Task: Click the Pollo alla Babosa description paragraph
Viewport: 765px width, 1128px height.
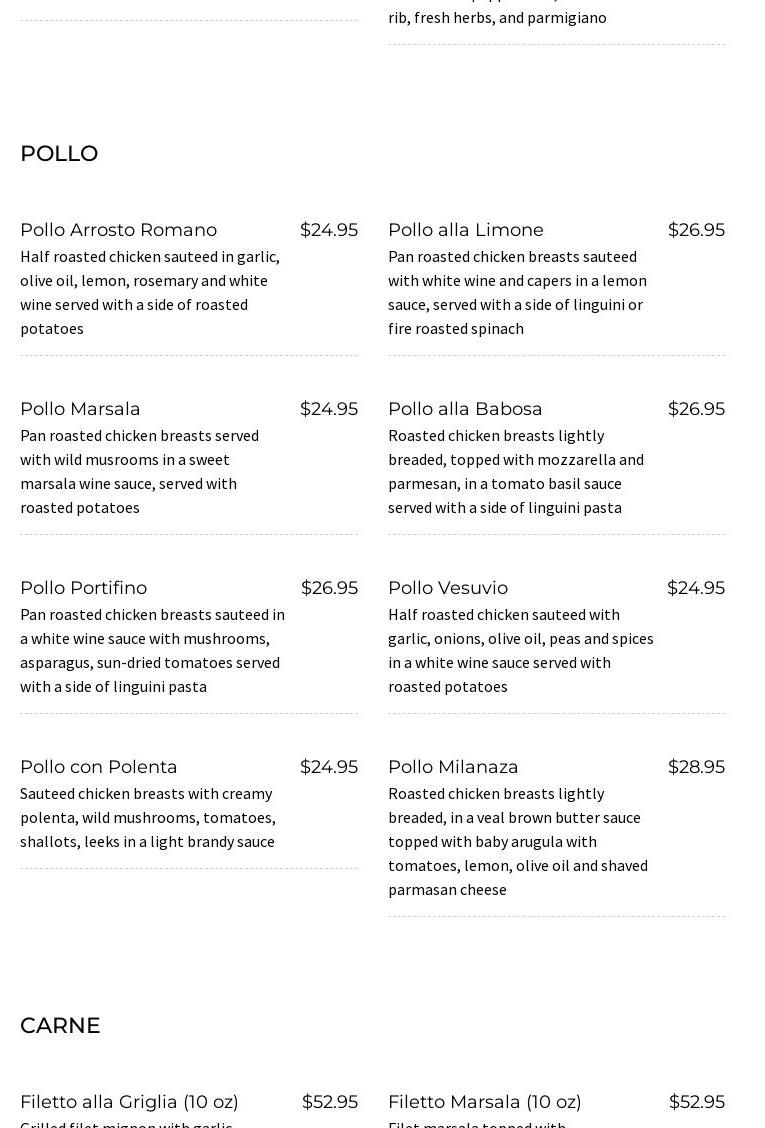Action: tap(516, 471)
